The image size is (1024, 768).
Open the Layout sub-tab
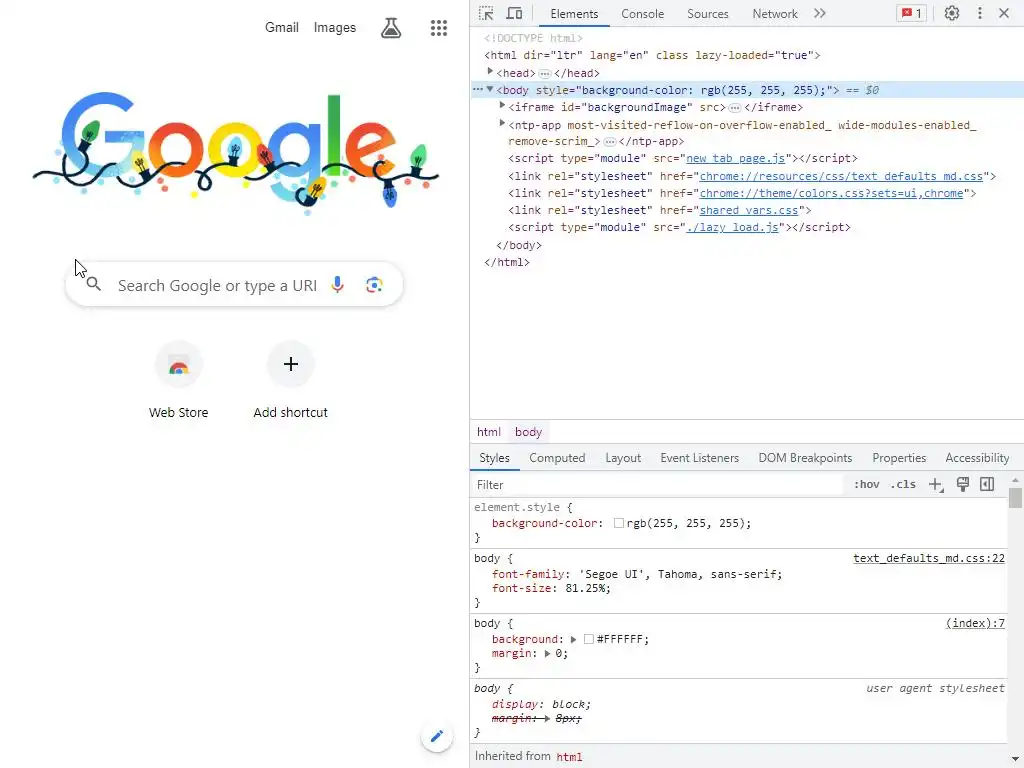(623, 458)
